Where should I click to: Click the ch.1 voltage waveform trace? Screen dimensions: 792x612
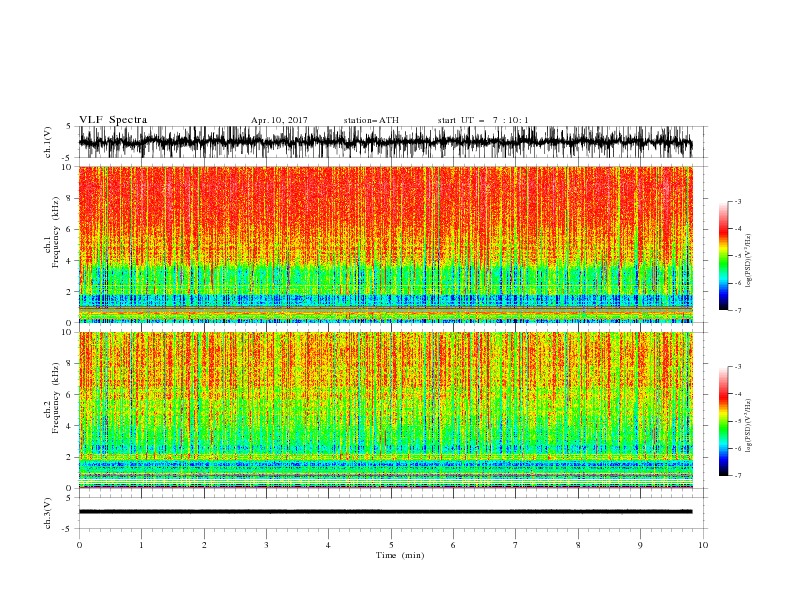pos(385,142)
